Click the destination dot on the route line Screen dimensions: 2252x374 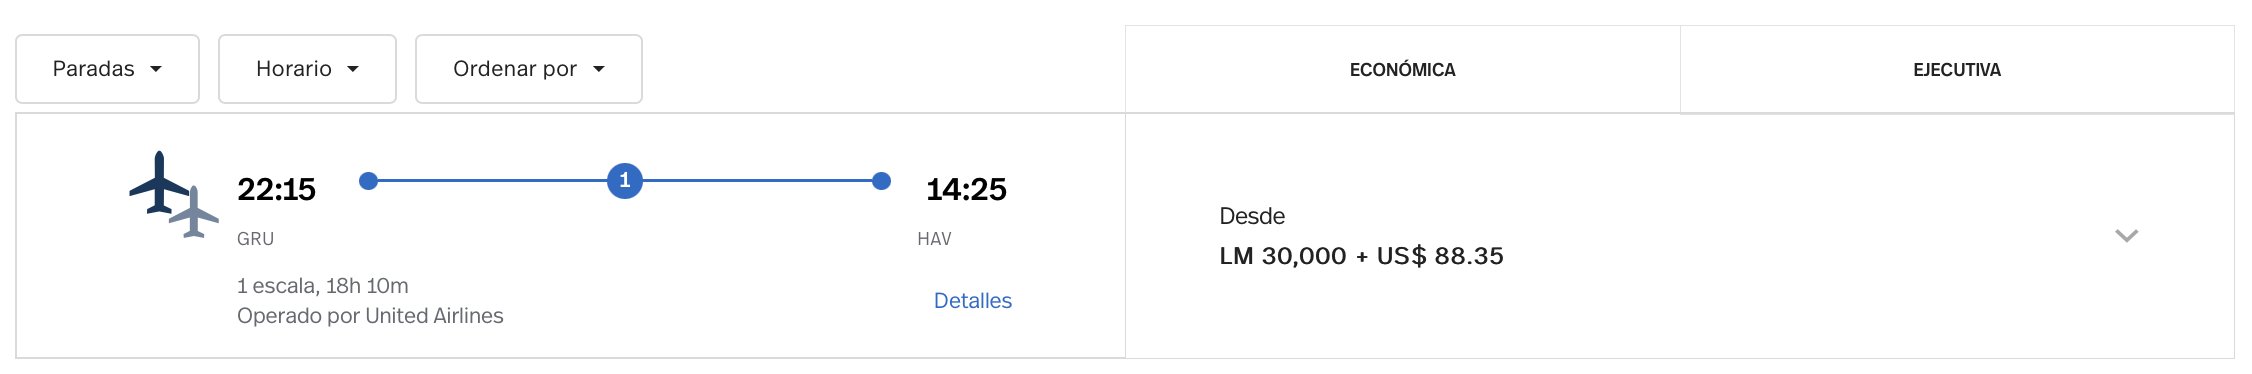click(x=881, y=181)
